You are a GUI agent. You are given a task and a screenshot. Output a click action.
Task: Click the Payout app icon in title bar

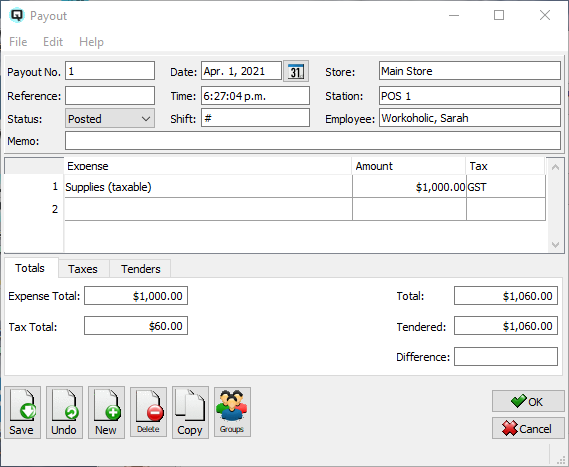pos(17,15)
